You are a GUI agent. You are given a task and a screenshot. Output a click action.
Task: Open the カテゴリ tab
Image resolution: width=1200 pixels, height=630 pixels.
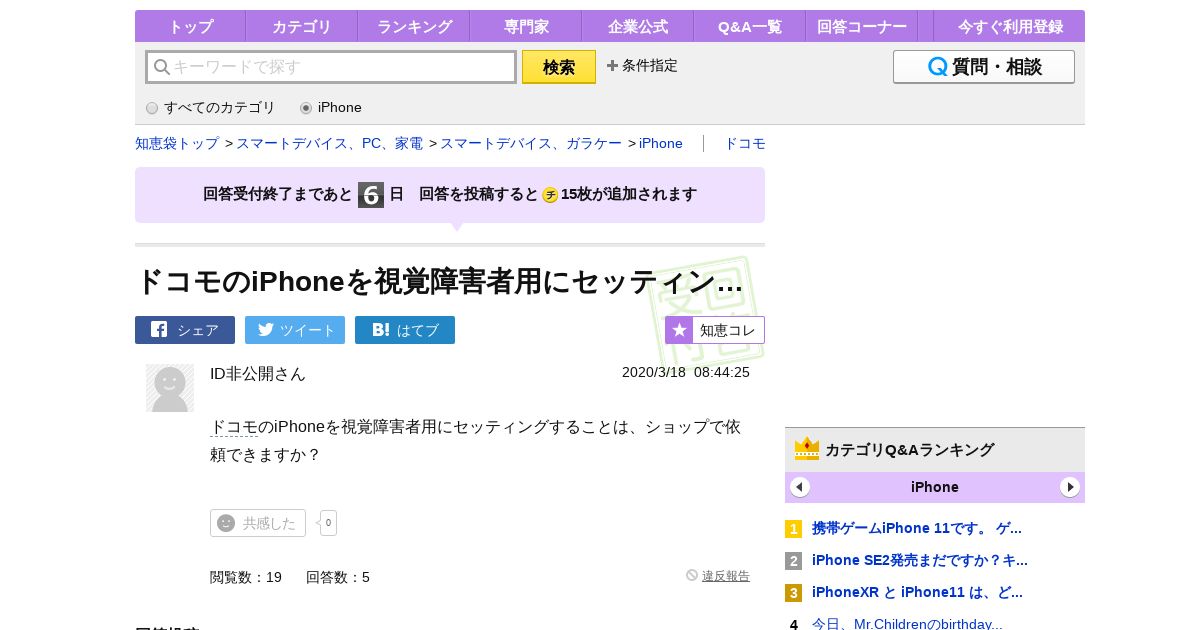click(301, 26)
